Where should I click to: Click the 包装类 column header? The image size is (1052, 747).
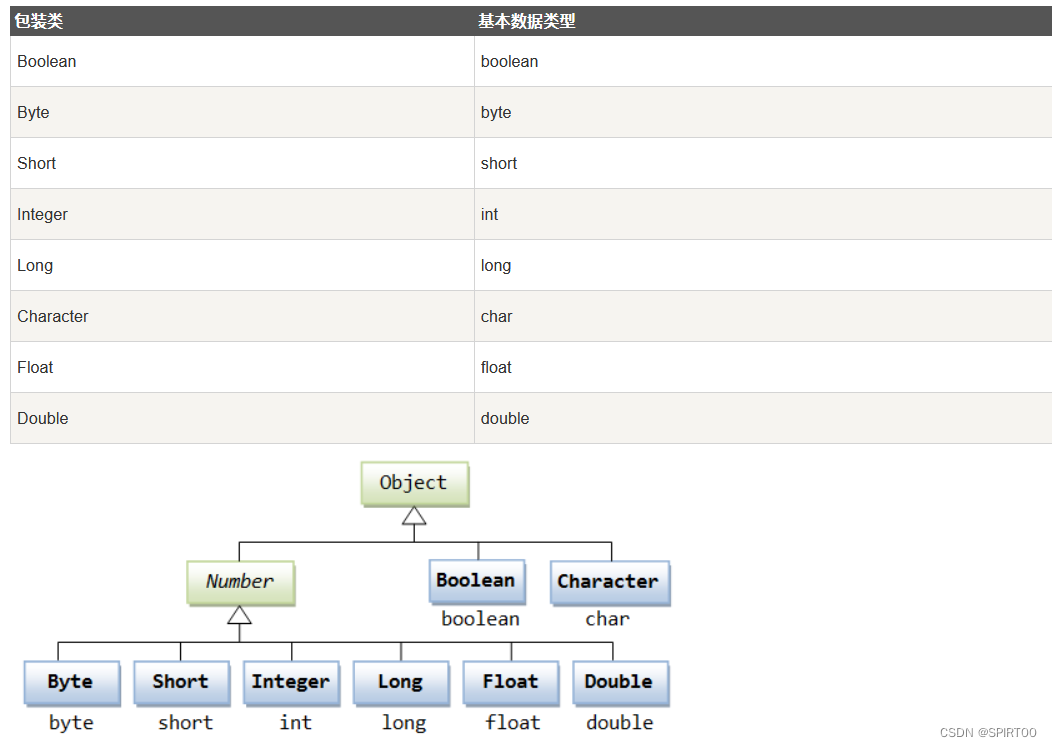(242, 21)
